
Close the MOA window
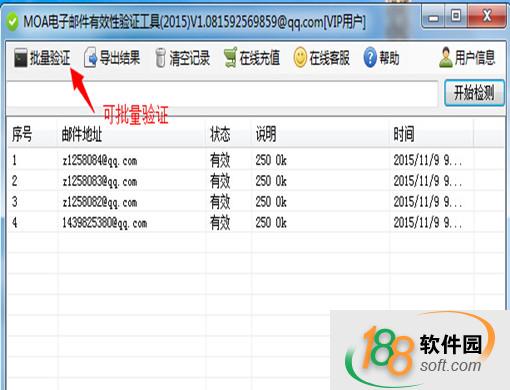click(x=487, y=16)
